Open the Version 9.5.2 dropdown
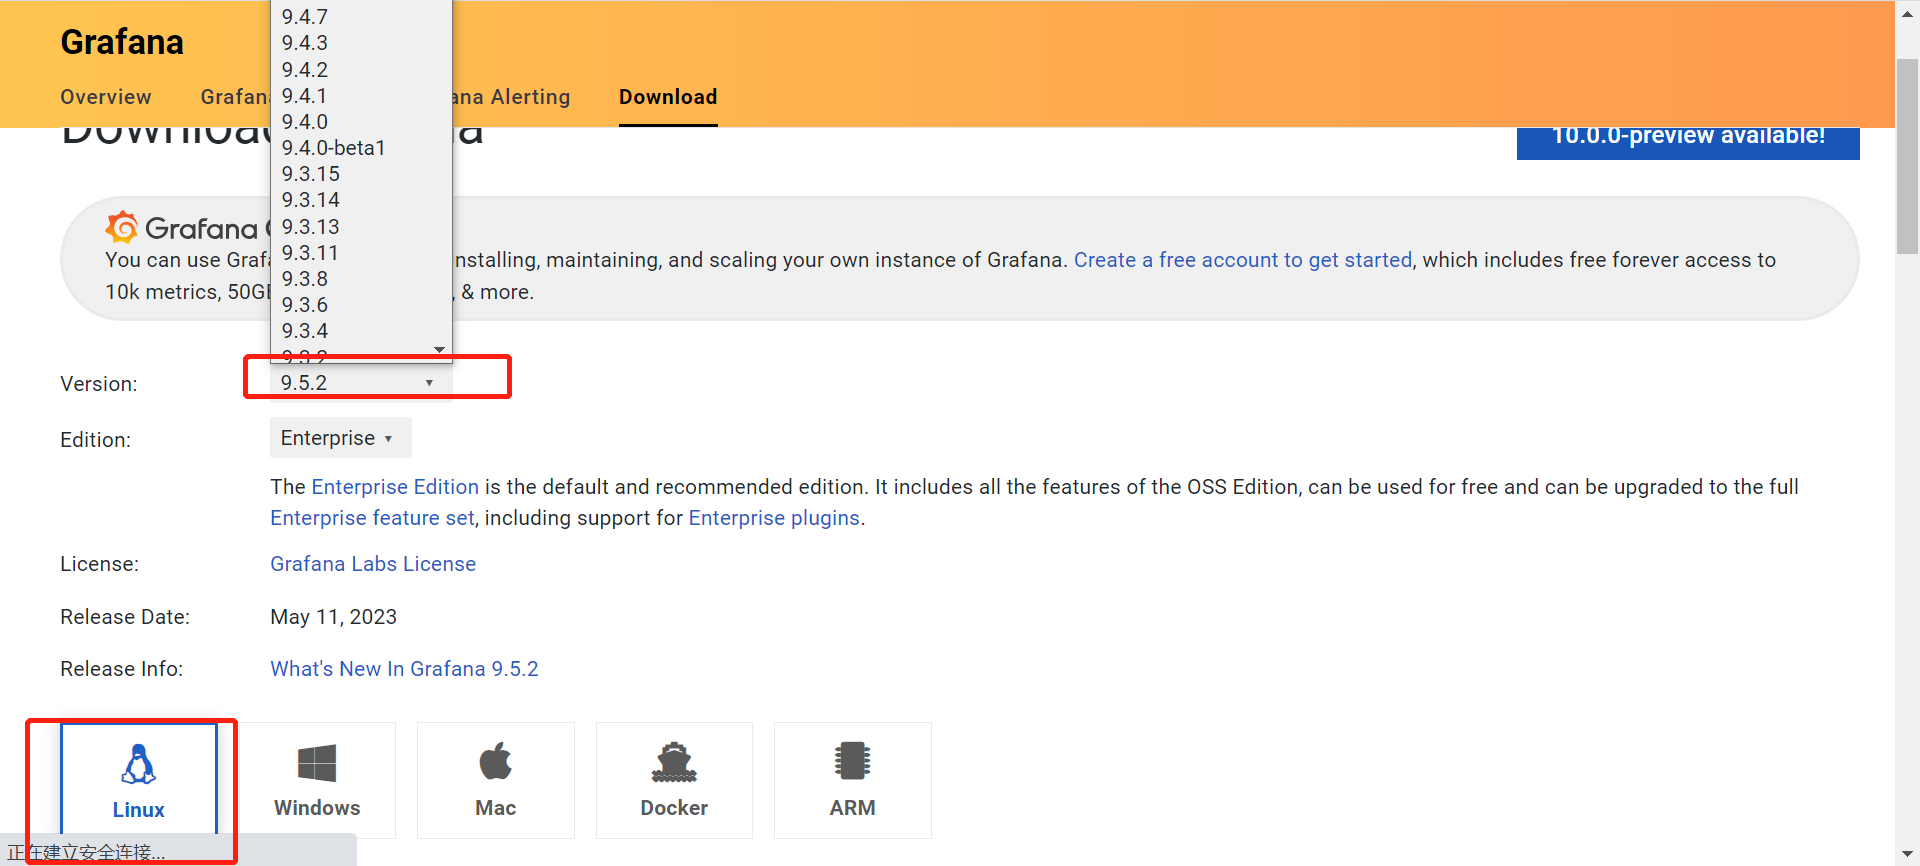The image size is (1920, 866). pyautogui.click(x=357, y=383)
